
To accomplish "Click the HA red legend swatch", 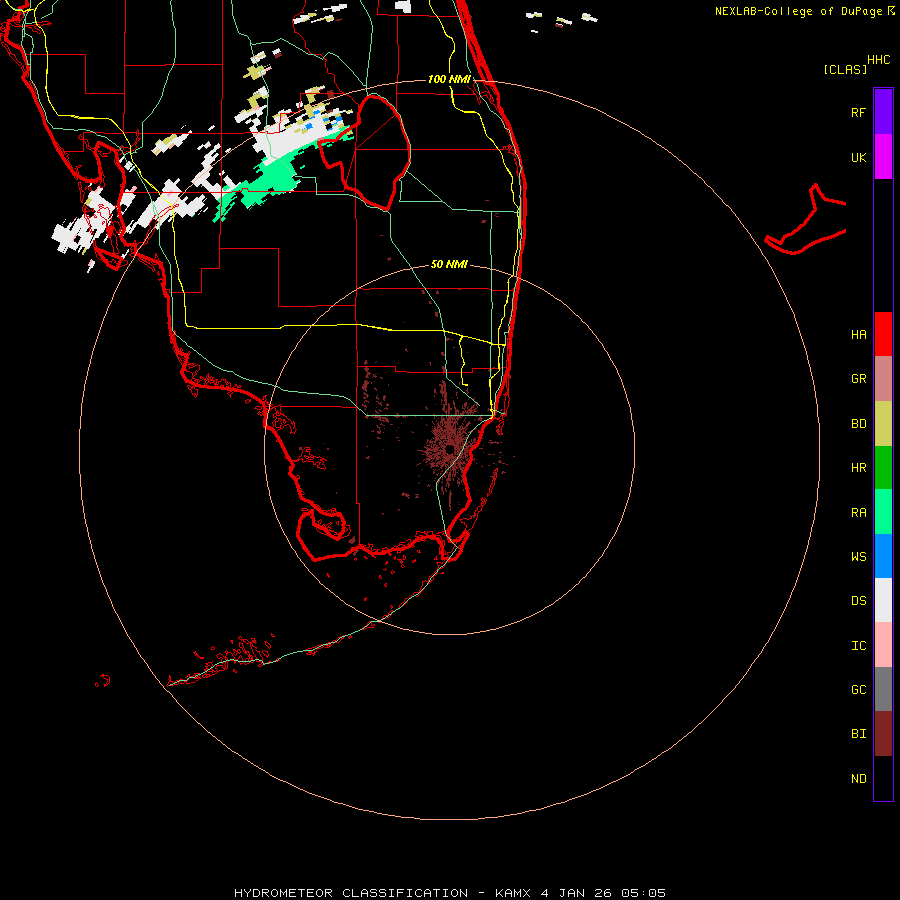I will click(x=883, y=334).
